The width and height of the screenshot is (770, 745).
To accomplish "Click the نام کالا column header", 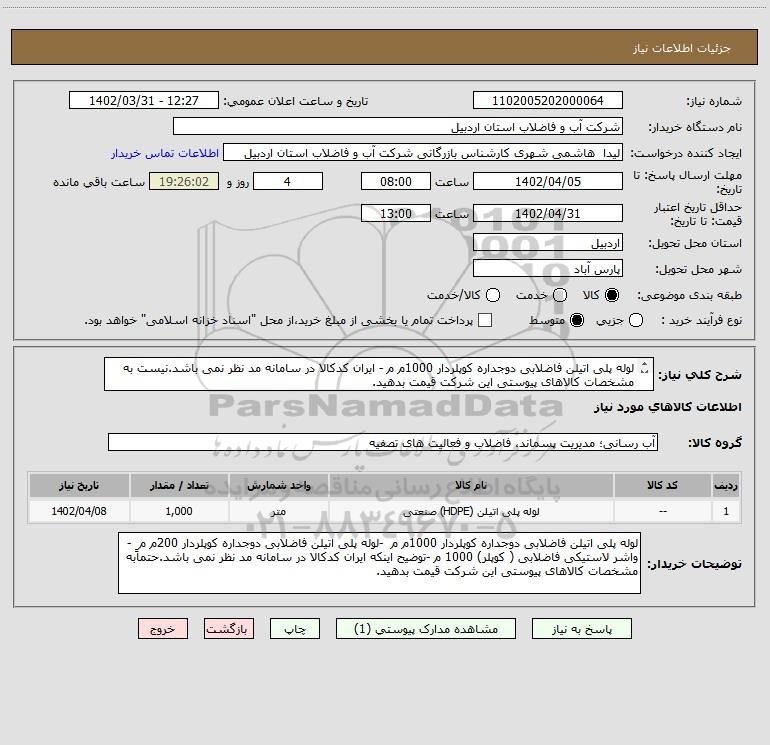I will [x=470, y=485].
